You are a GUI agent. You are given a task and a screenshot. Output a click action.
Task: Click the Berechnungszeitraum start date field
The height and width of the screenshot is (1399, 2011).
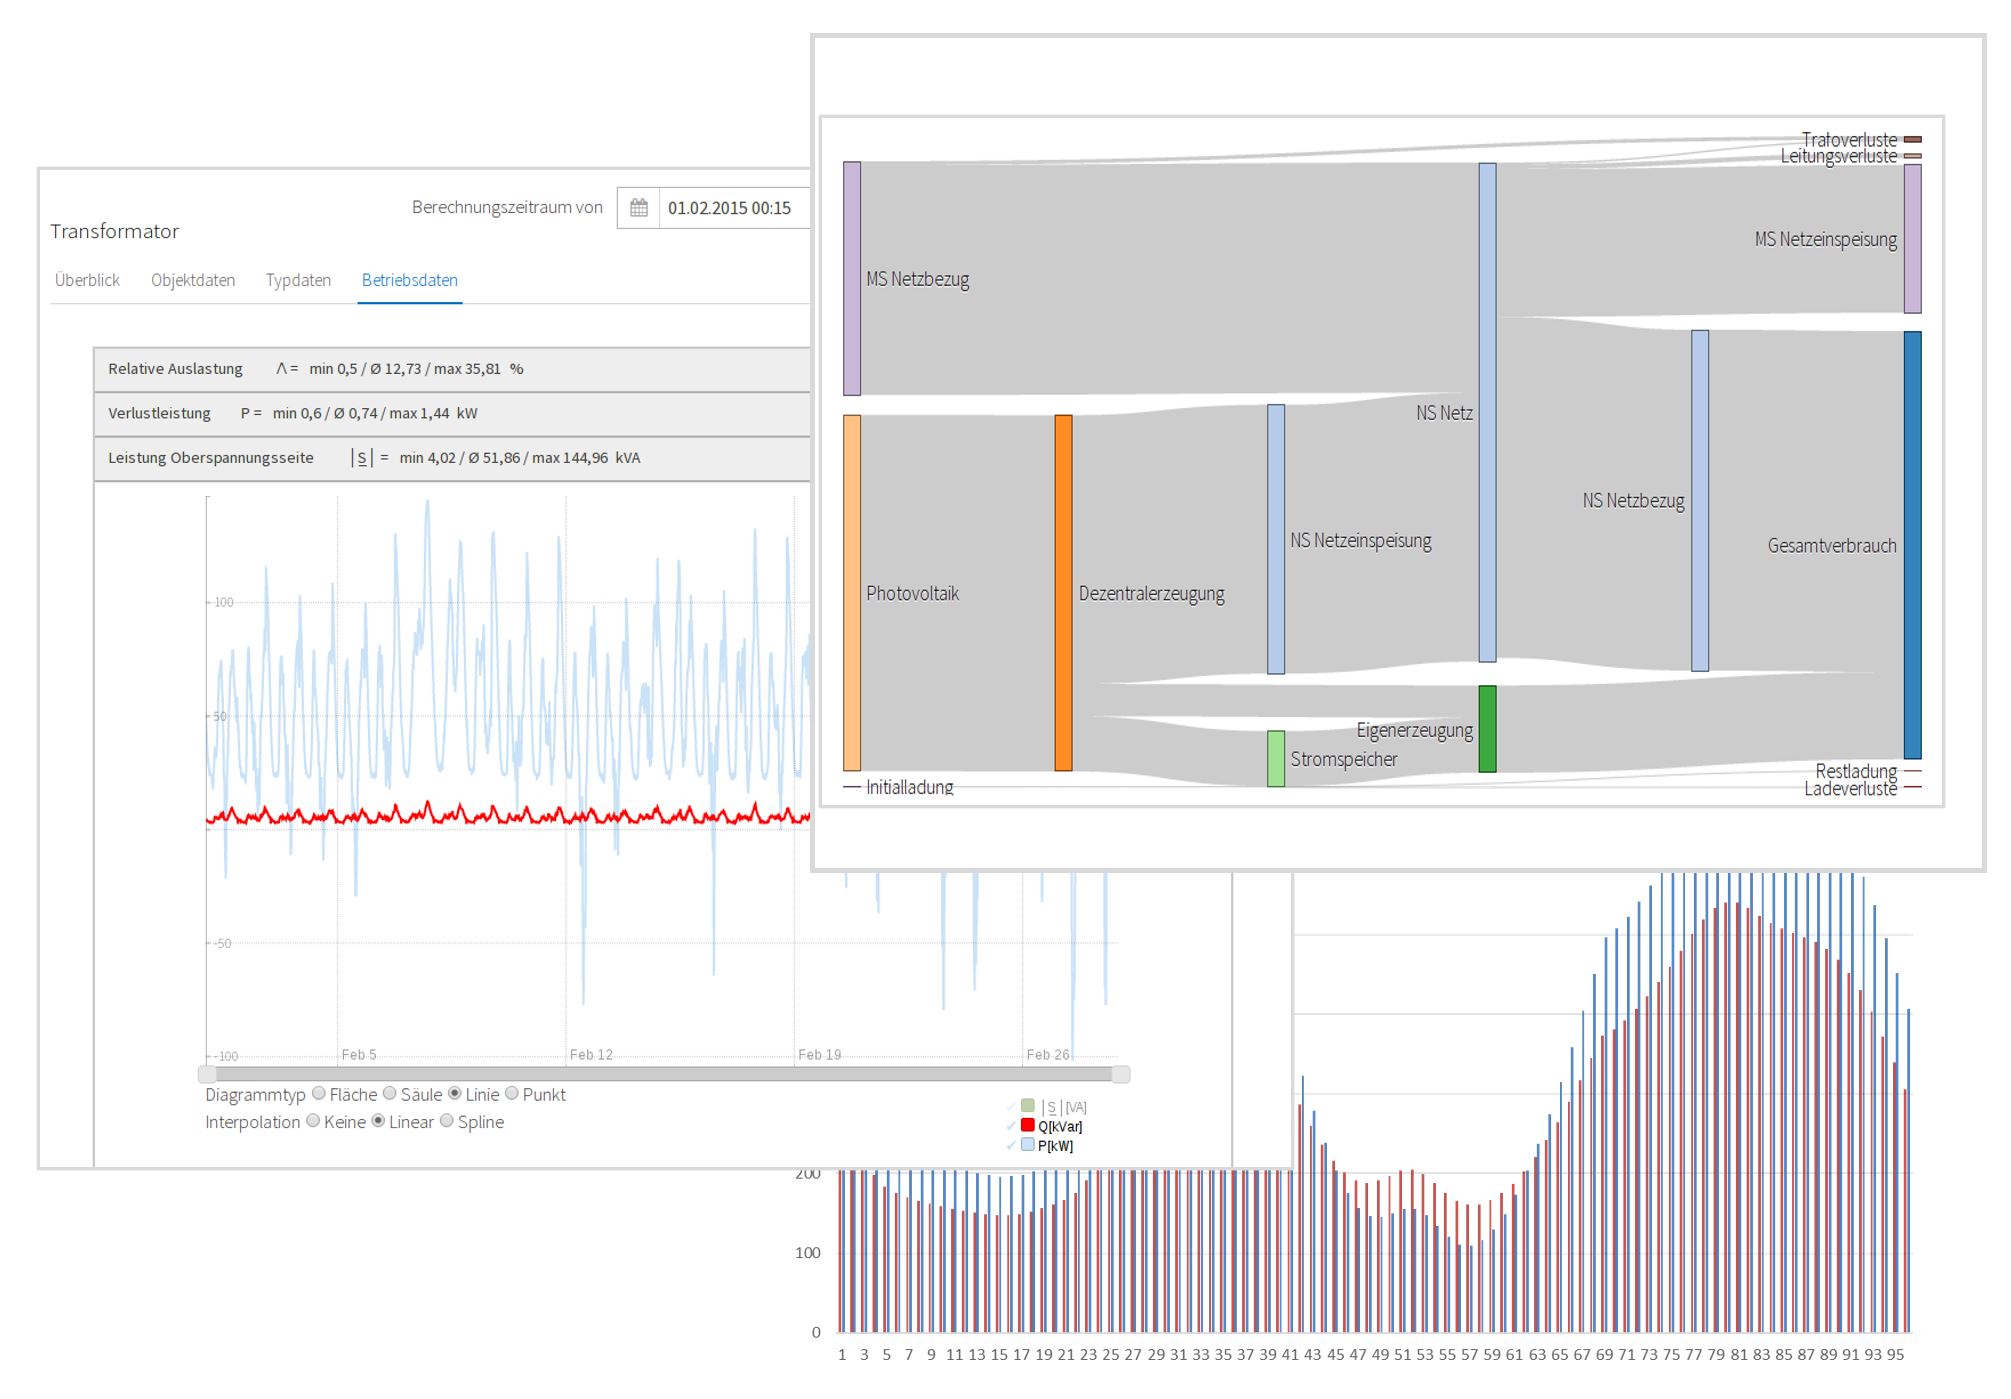point(730,208)
